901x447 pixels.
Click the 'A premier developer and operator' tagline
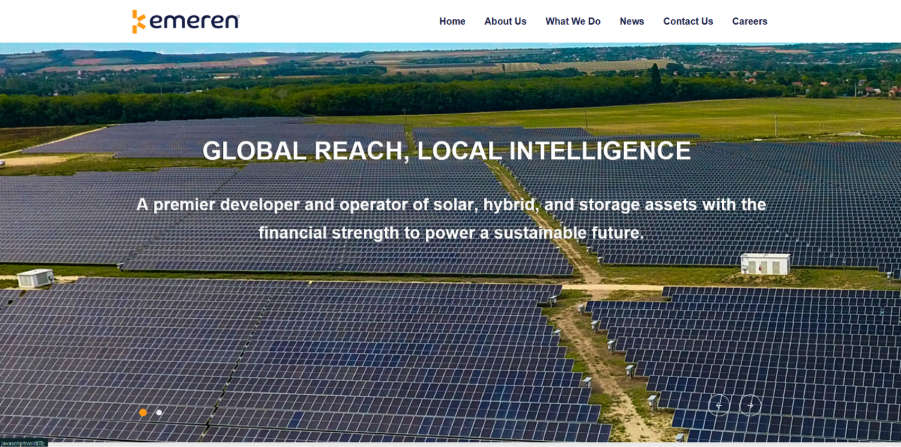(451, 219)
